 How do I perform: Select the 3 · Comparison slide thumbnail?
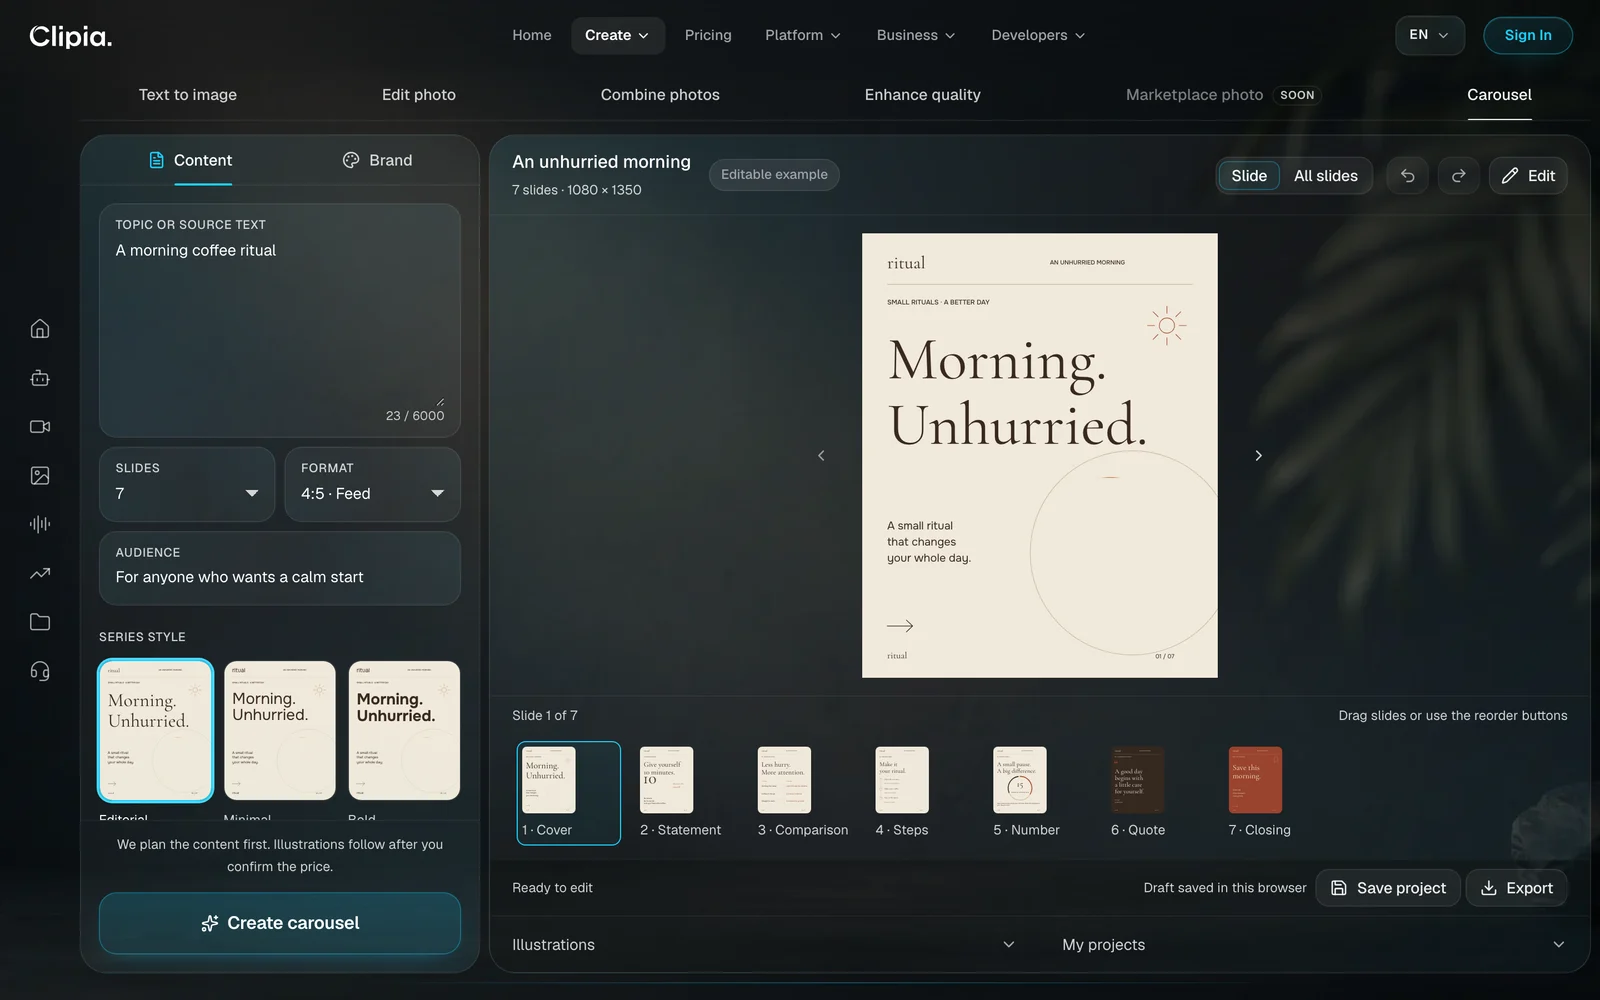pyautogui.click(x=803, y=793)
